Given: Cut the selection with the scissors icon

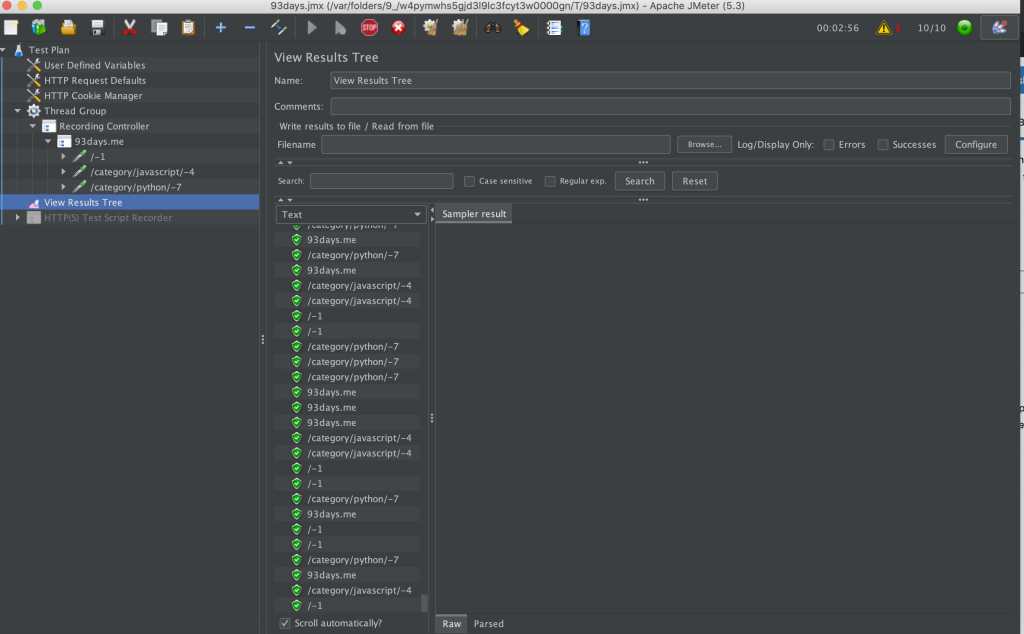Looking at the screenshot, I should click(129, 27).
